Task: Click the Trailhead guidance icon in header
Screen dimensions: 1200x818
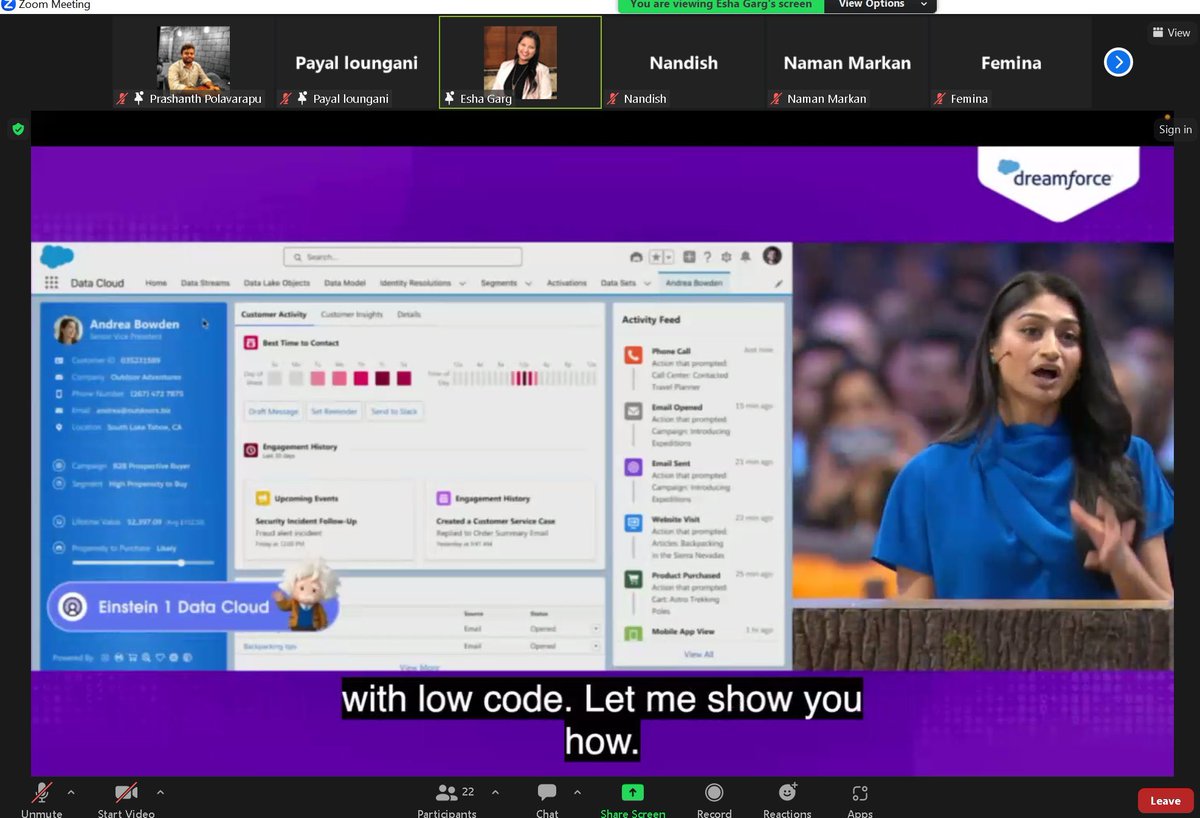Action: point(635,257)
